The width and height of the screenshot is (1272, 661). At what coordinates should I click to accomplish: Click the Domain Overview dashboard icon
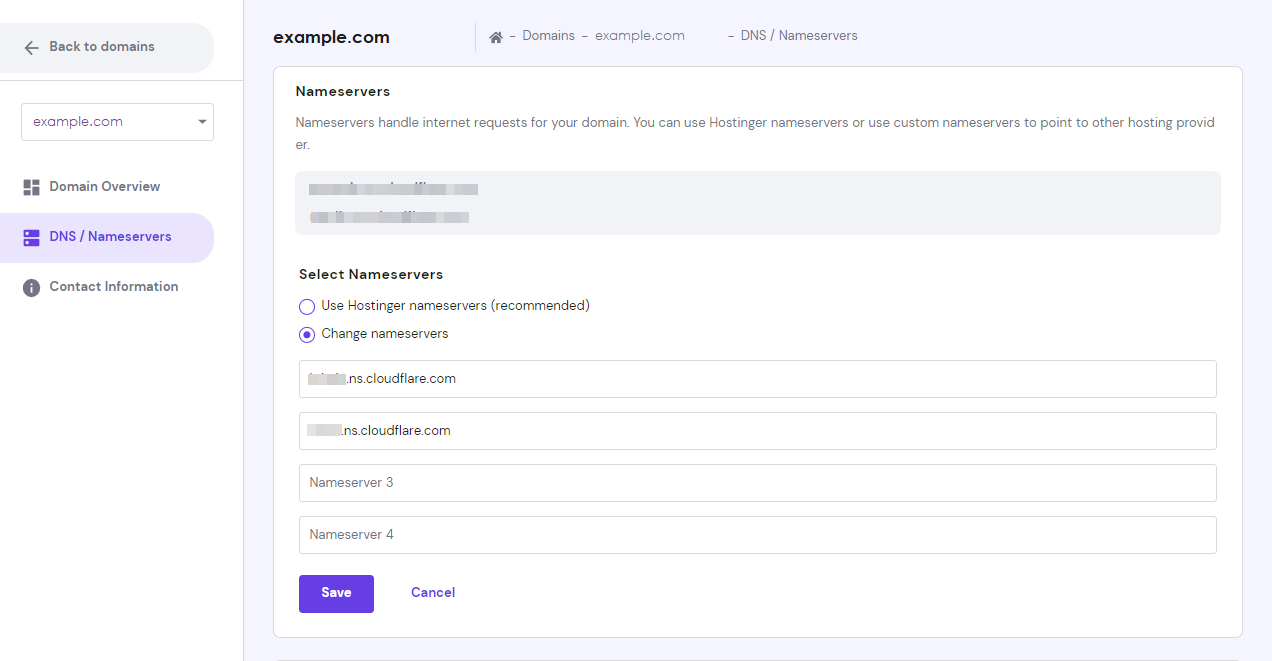(31, 187)
